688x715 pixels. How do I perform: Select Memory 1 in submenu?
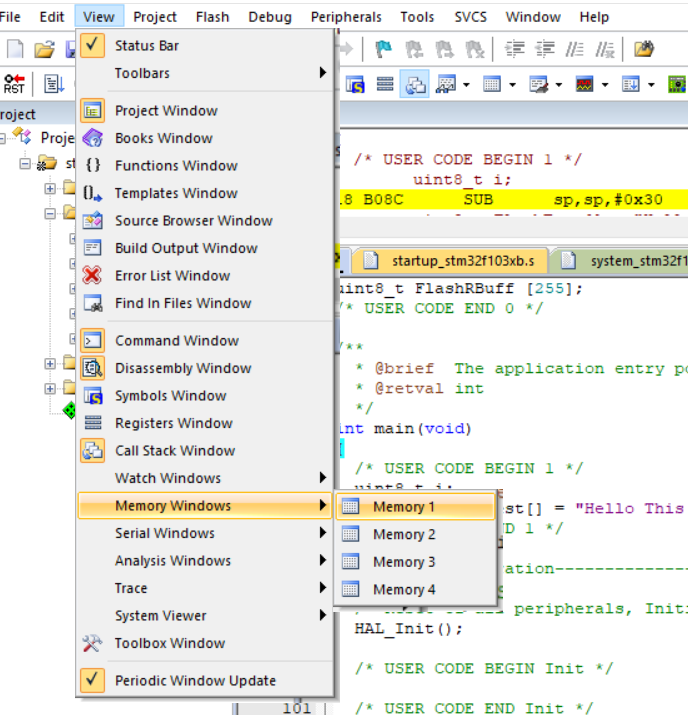pyautogui.click(x=415, y=507)
